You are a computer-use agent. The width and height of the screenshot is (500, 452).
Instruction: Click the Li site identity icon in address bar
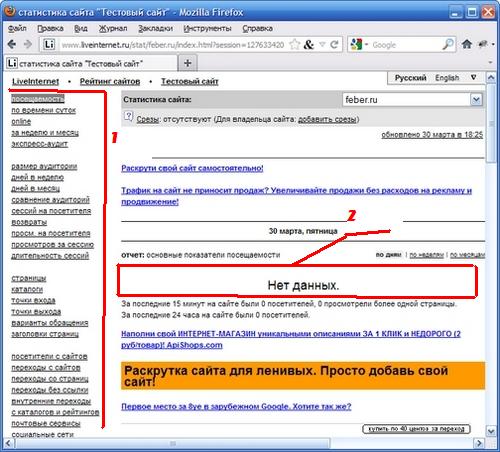click(x=49, y=44)
